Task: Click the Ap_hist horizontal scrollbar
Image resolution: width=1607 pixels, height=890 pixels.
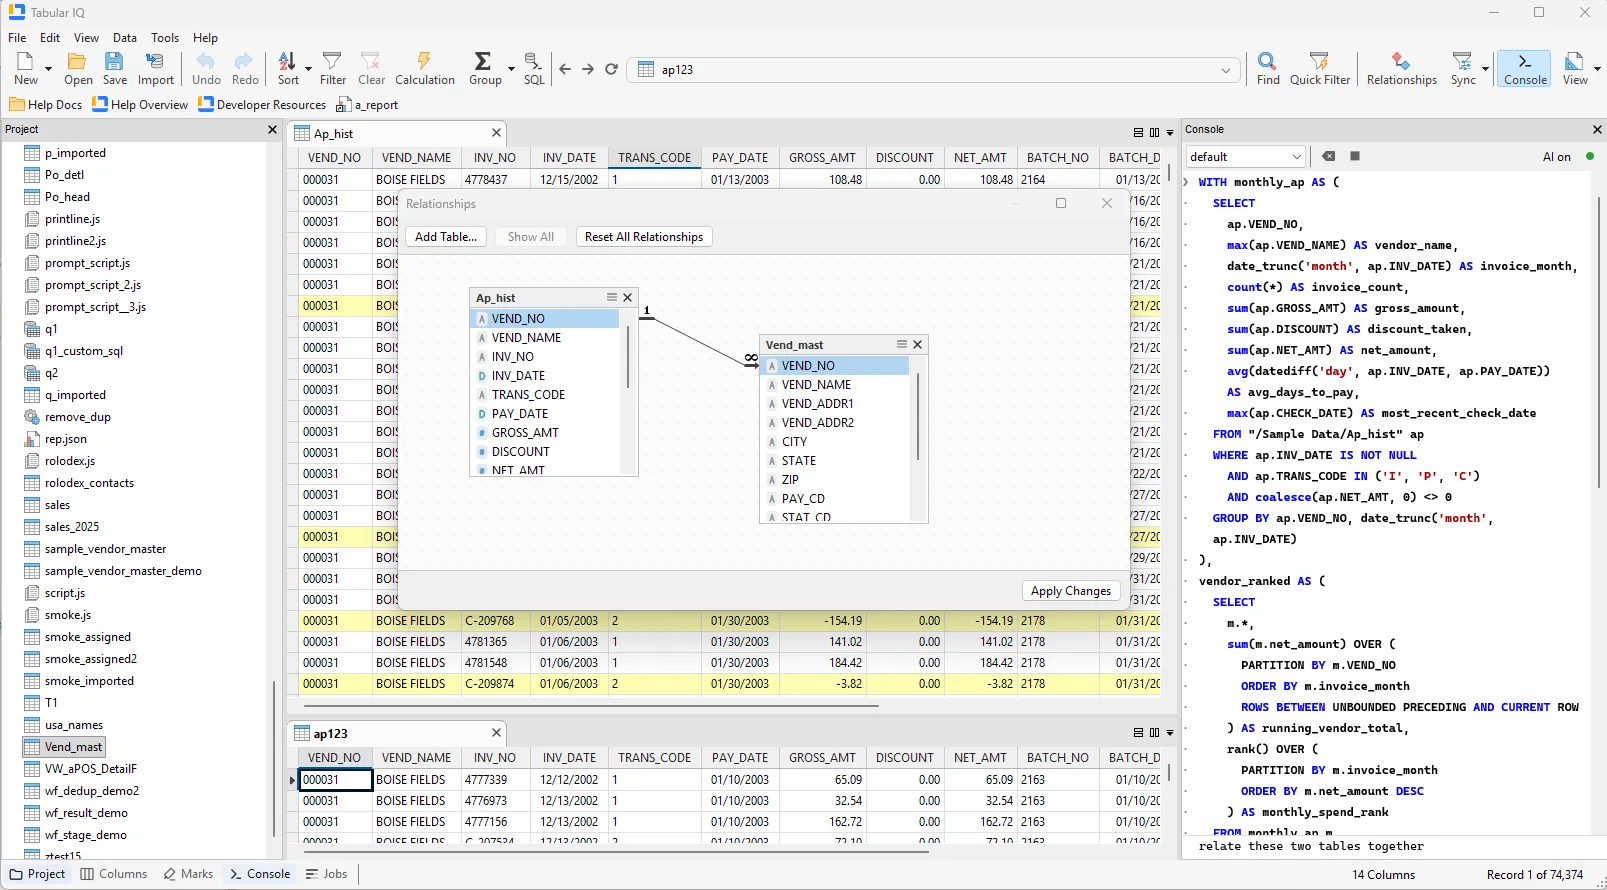Action: pyautogui.click(x=590, y=706)
